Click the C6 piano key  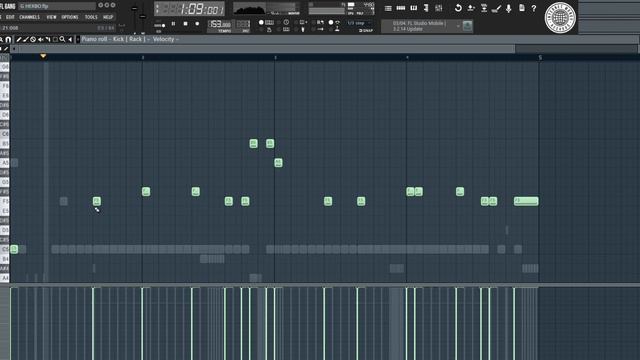tap(4, 134)
